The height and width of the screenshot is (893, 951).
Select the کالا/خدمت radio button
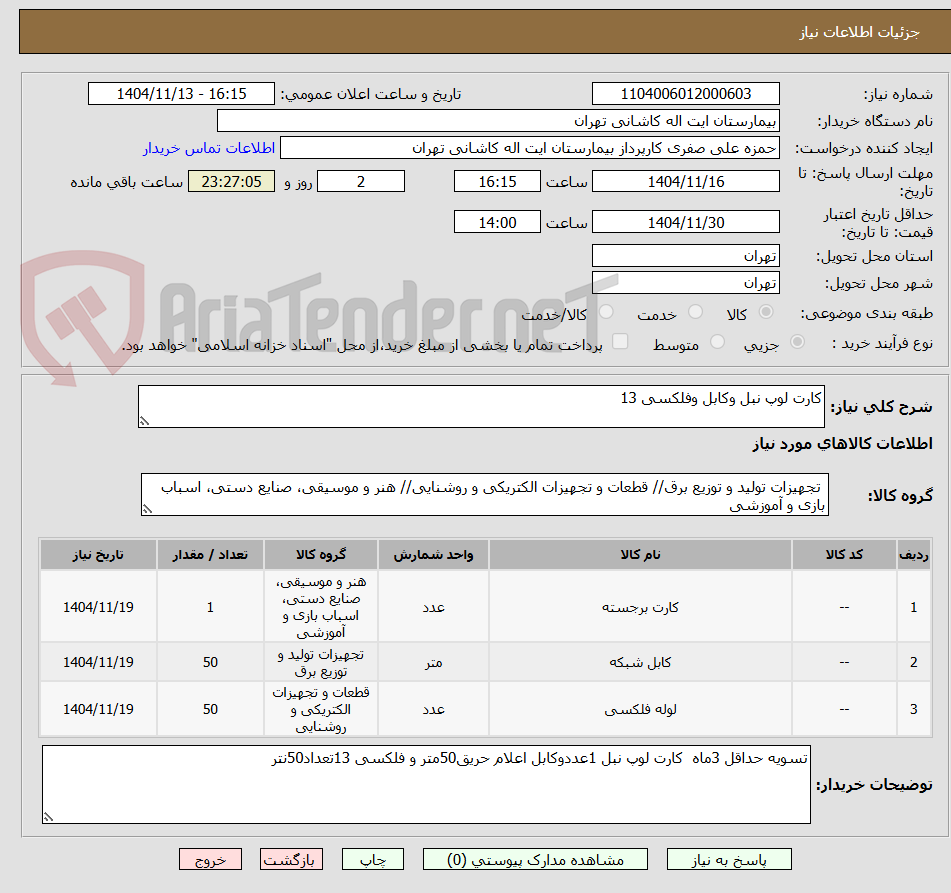point(606,312)
